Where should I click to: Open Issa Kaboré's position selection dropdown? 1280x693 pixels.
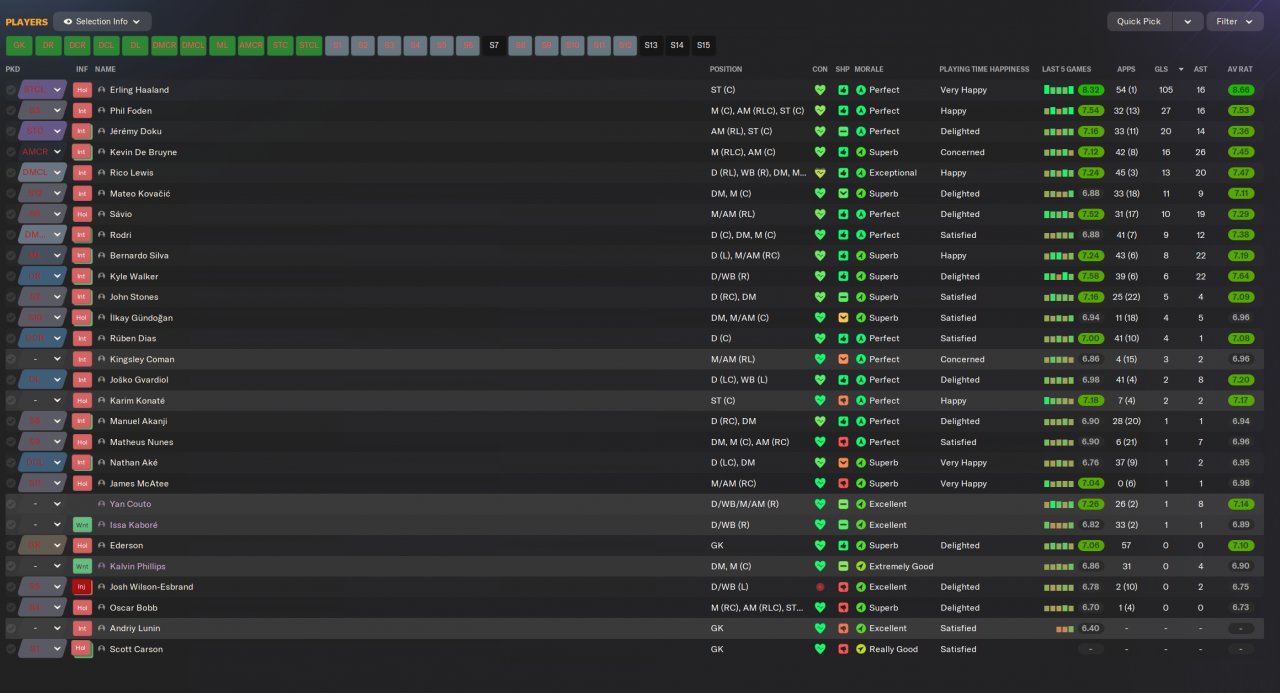tap(43, 525)
